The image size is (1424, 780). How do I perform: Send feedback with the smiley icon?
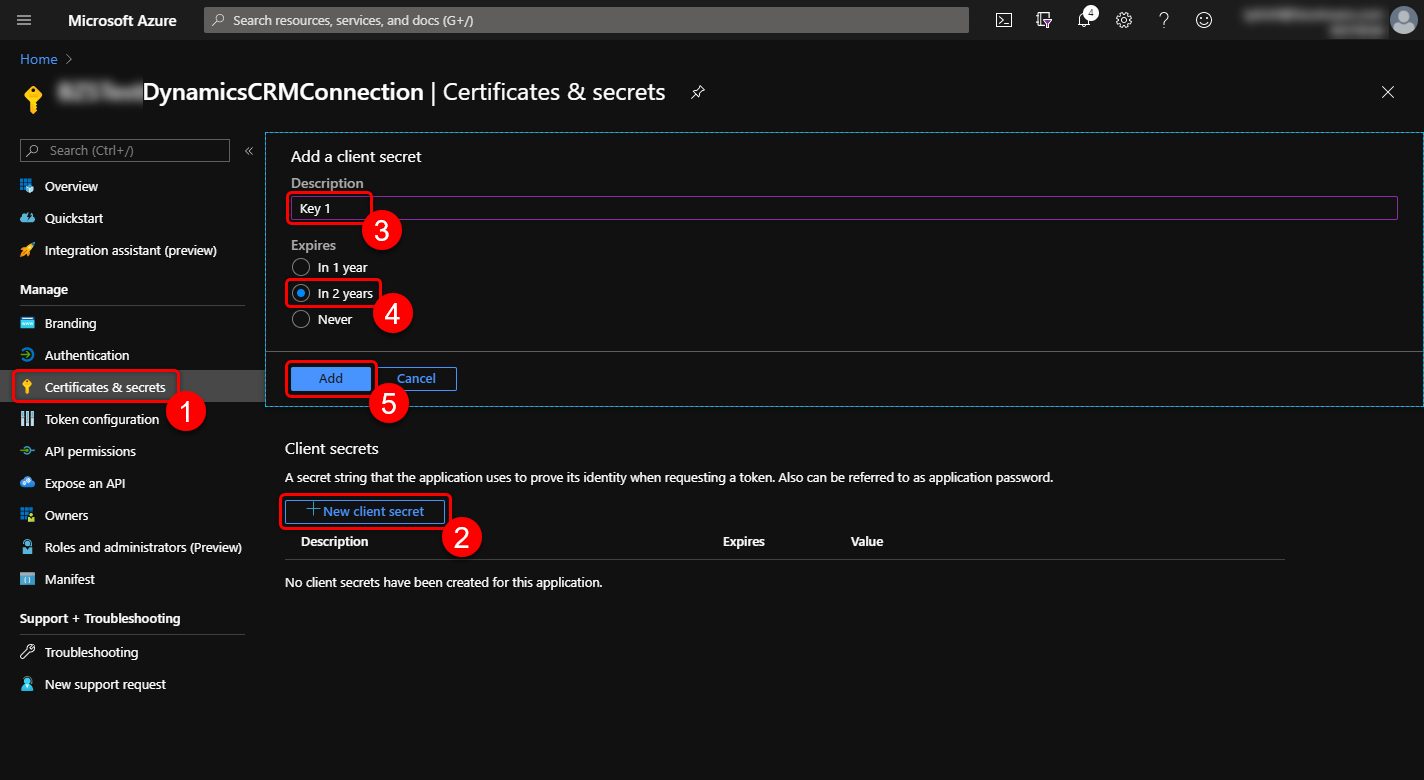pyautogui.click(x=1204, y=20)
